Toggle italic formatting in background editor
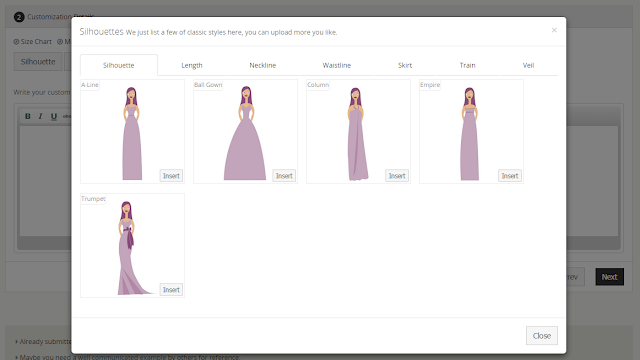640x360 pixels. (x=40, y=116)
